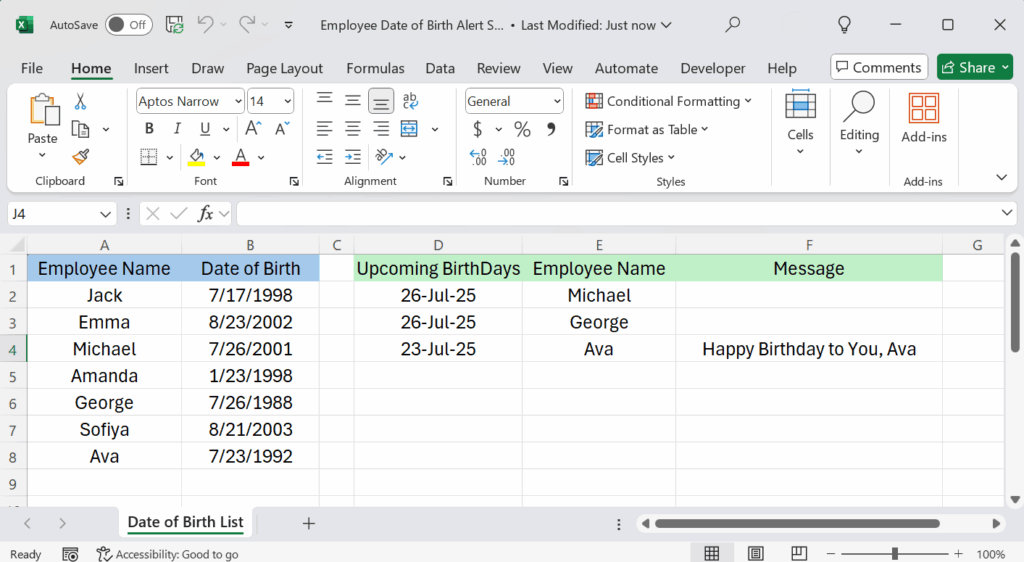Switch to Page Break Preview view icon
The height and width of the screenshot is (562, 1024).
click(800, 553)
